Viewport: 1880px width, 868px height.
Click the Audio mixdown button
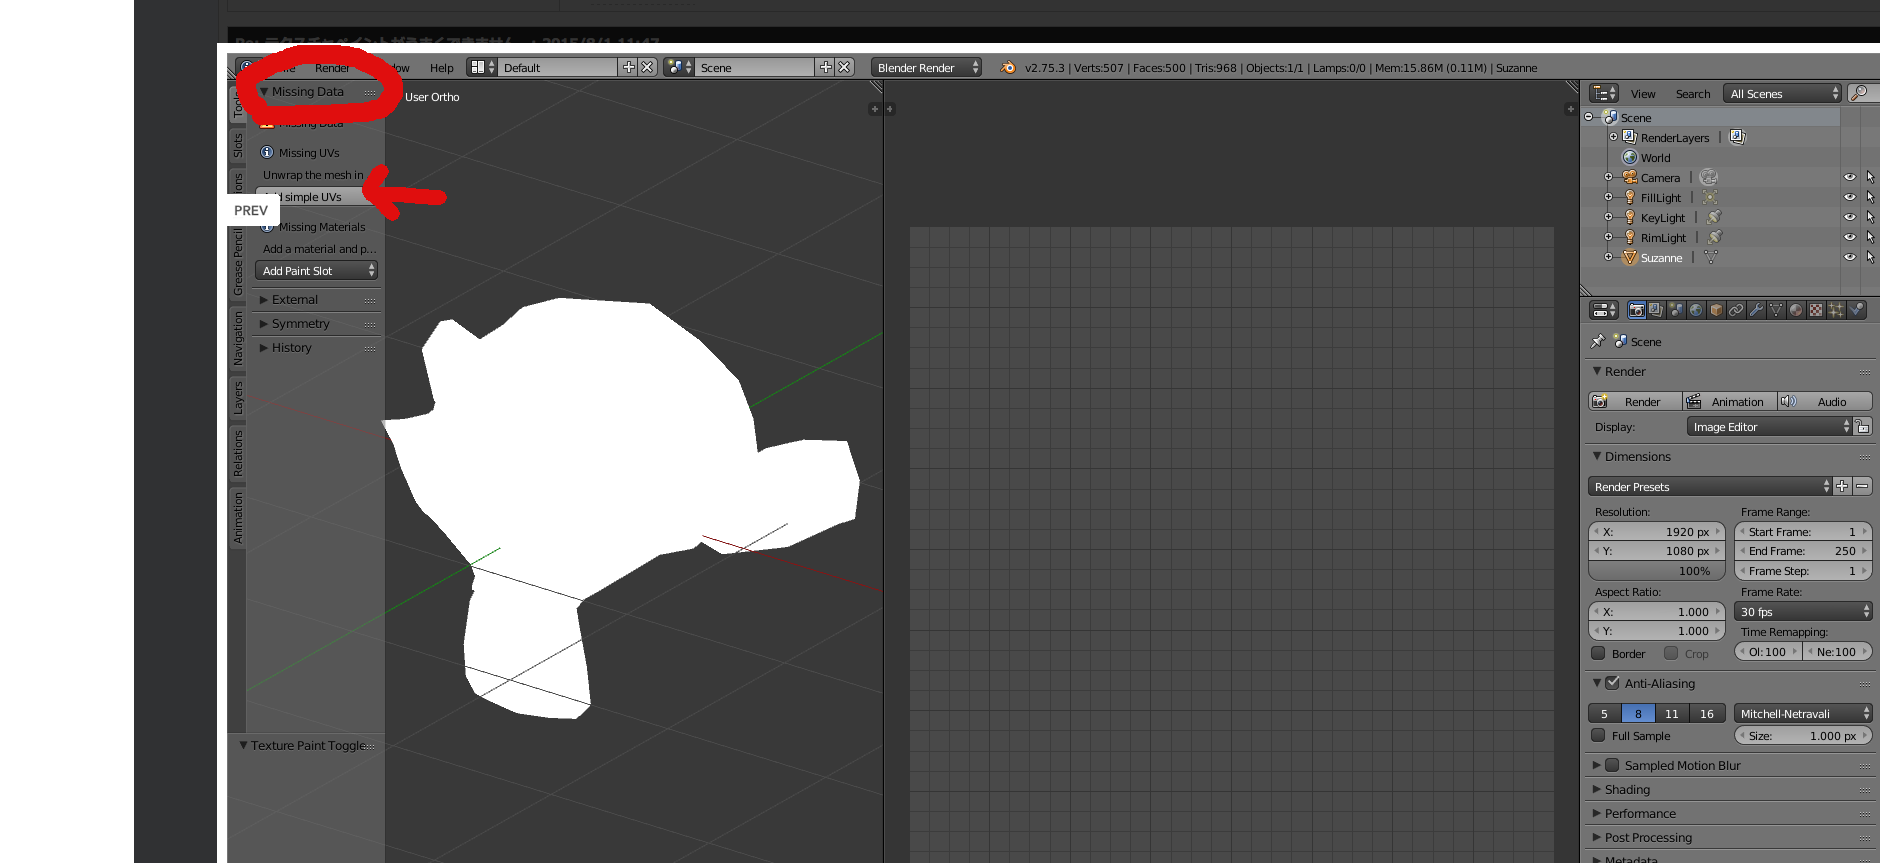point(1825,401)
